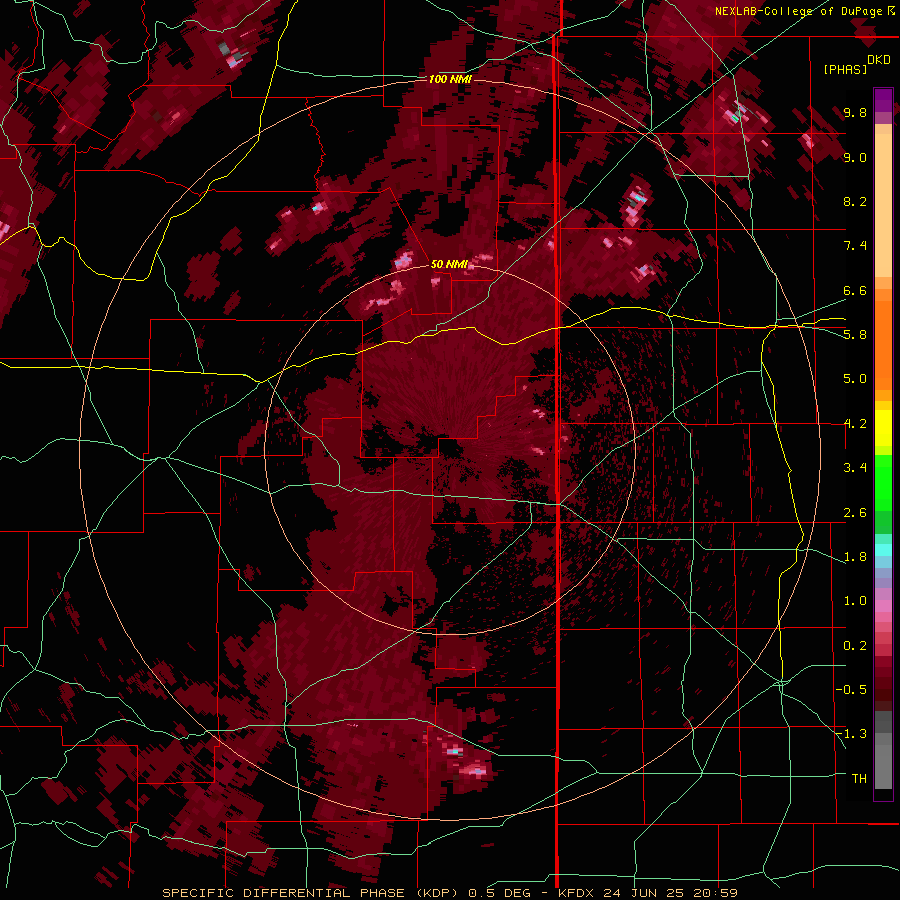Pick the yellow segment of the color bar
Viewport: 900px width, 900px height.
coord(883,428)
